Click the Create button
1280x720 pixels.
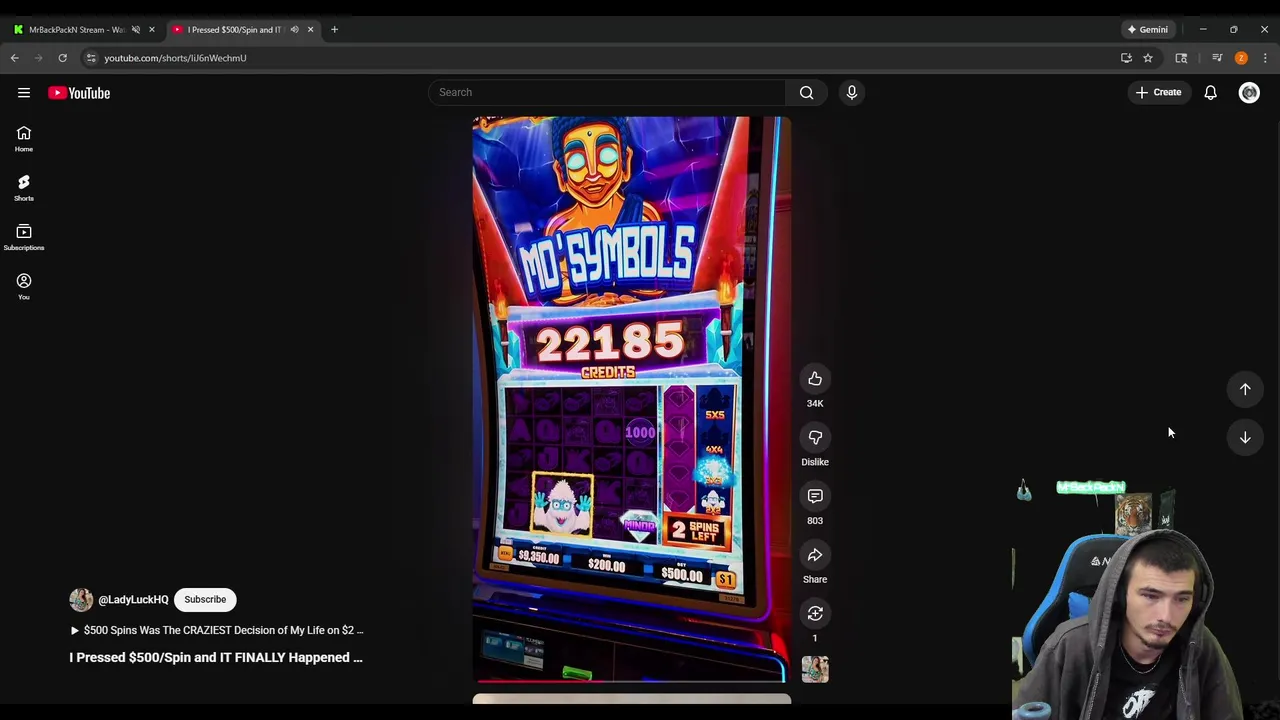(1158, 92)
